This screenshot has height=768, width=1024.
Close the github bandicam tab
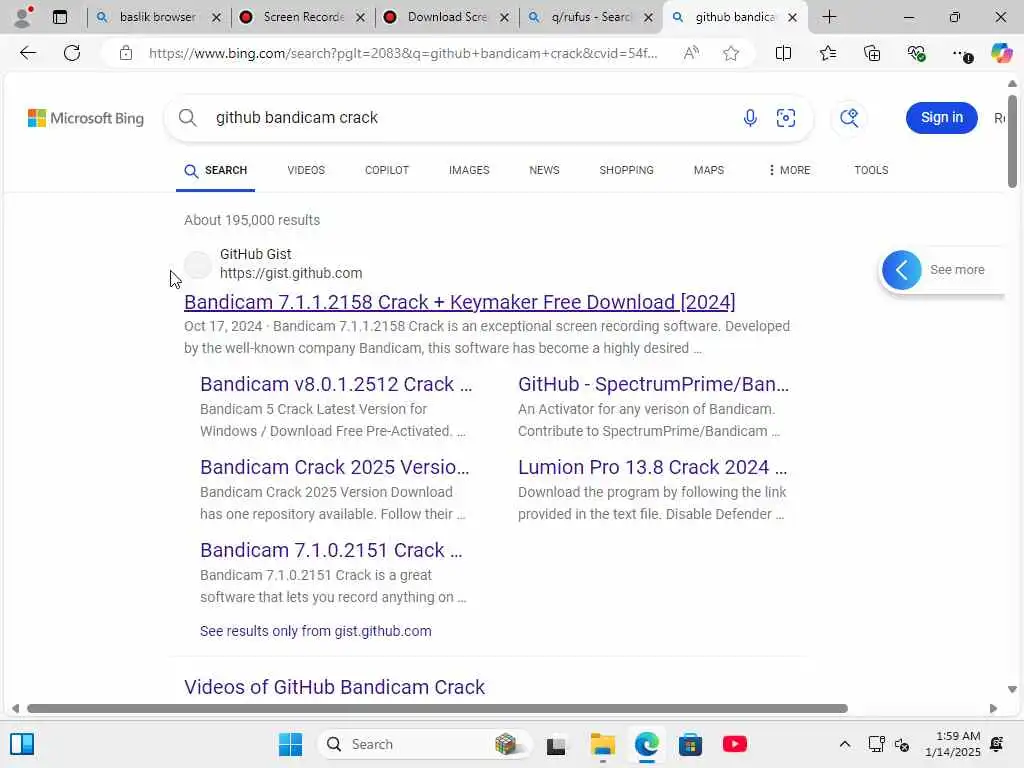(x=792, y=18)
